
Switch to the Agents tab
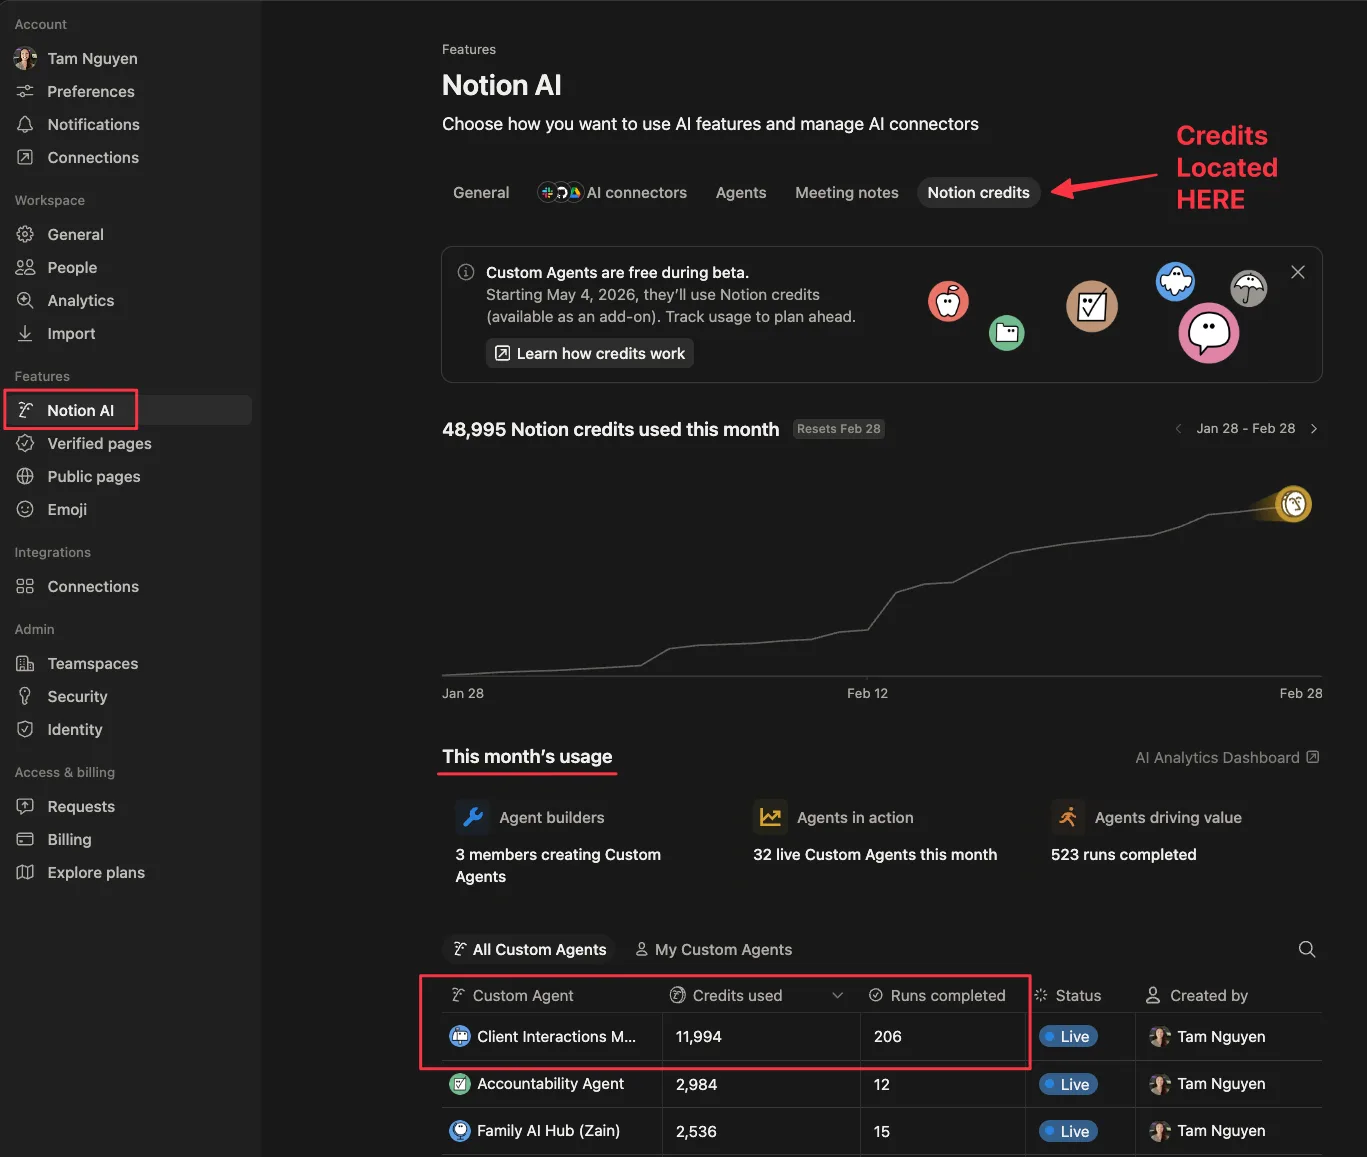pos(741,192)
